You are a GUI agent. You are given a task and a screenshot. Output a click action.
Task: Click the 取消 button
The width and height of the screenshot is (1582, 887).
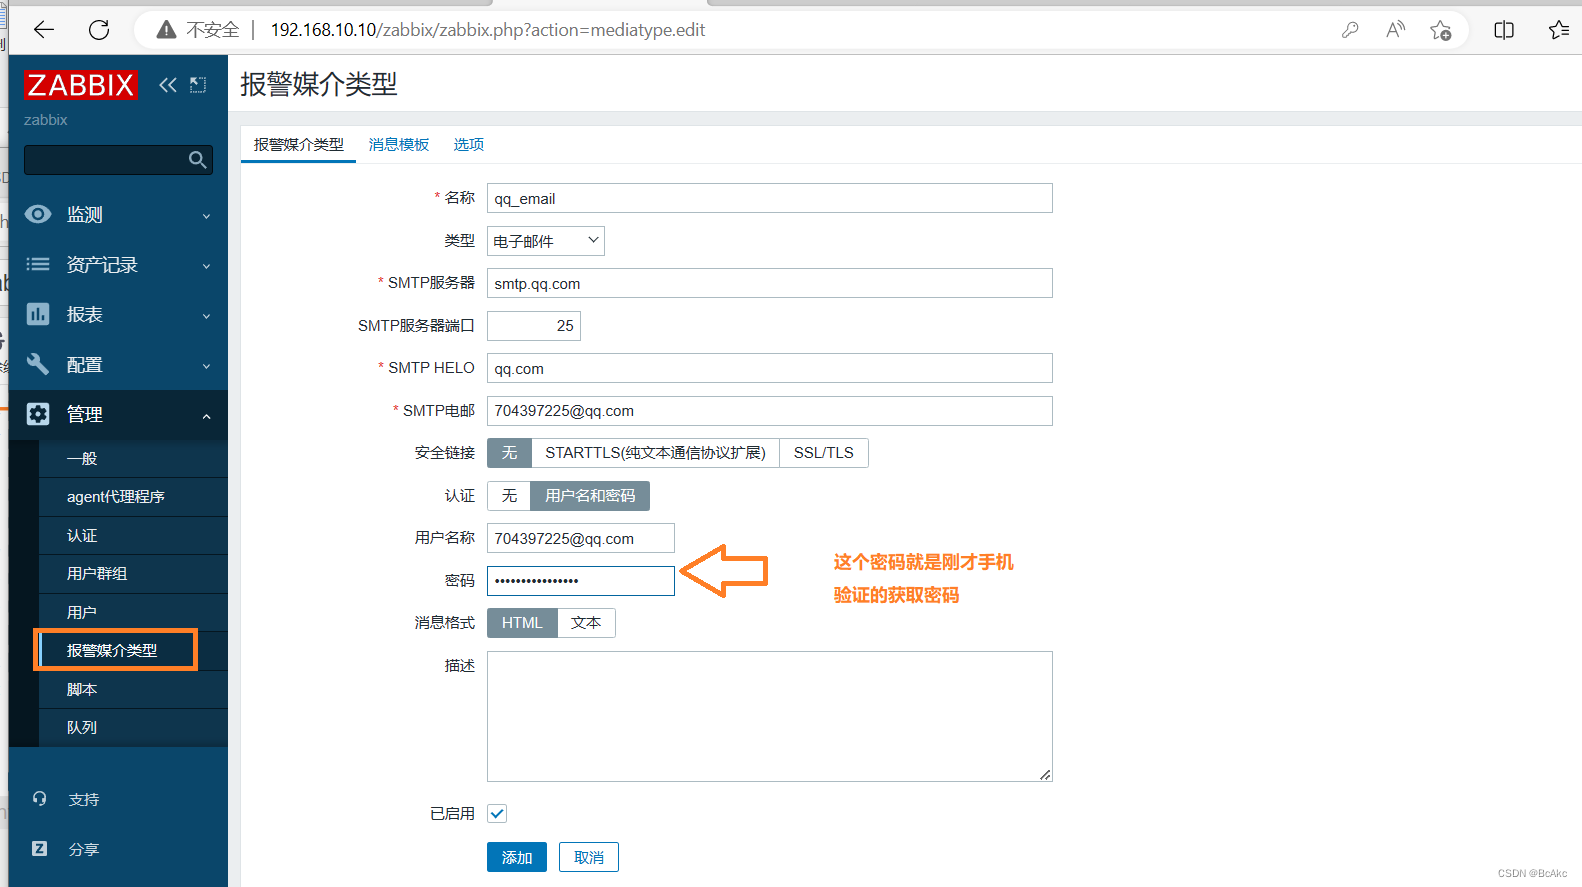[589, 857]
